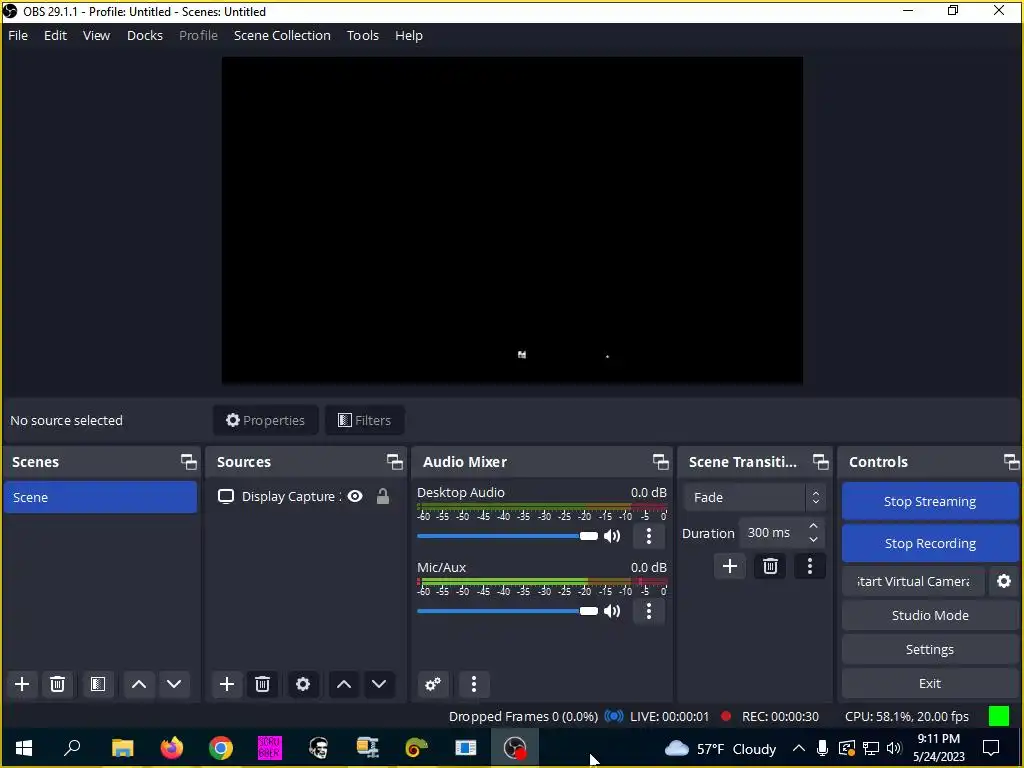Screen dimensions: 1024x768
Task: Open the Docks menu
Action: click(x=144, y=36)
